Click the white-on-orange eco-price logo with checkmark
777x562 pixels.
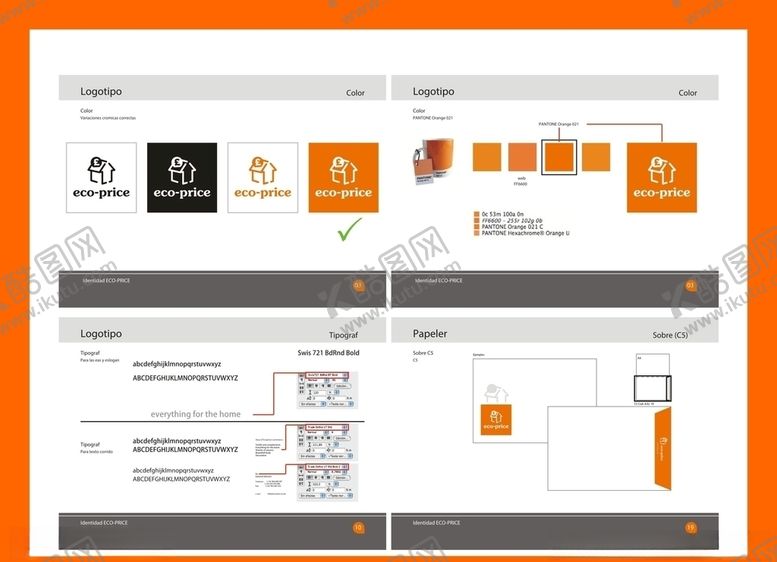(x=343, y=177)
